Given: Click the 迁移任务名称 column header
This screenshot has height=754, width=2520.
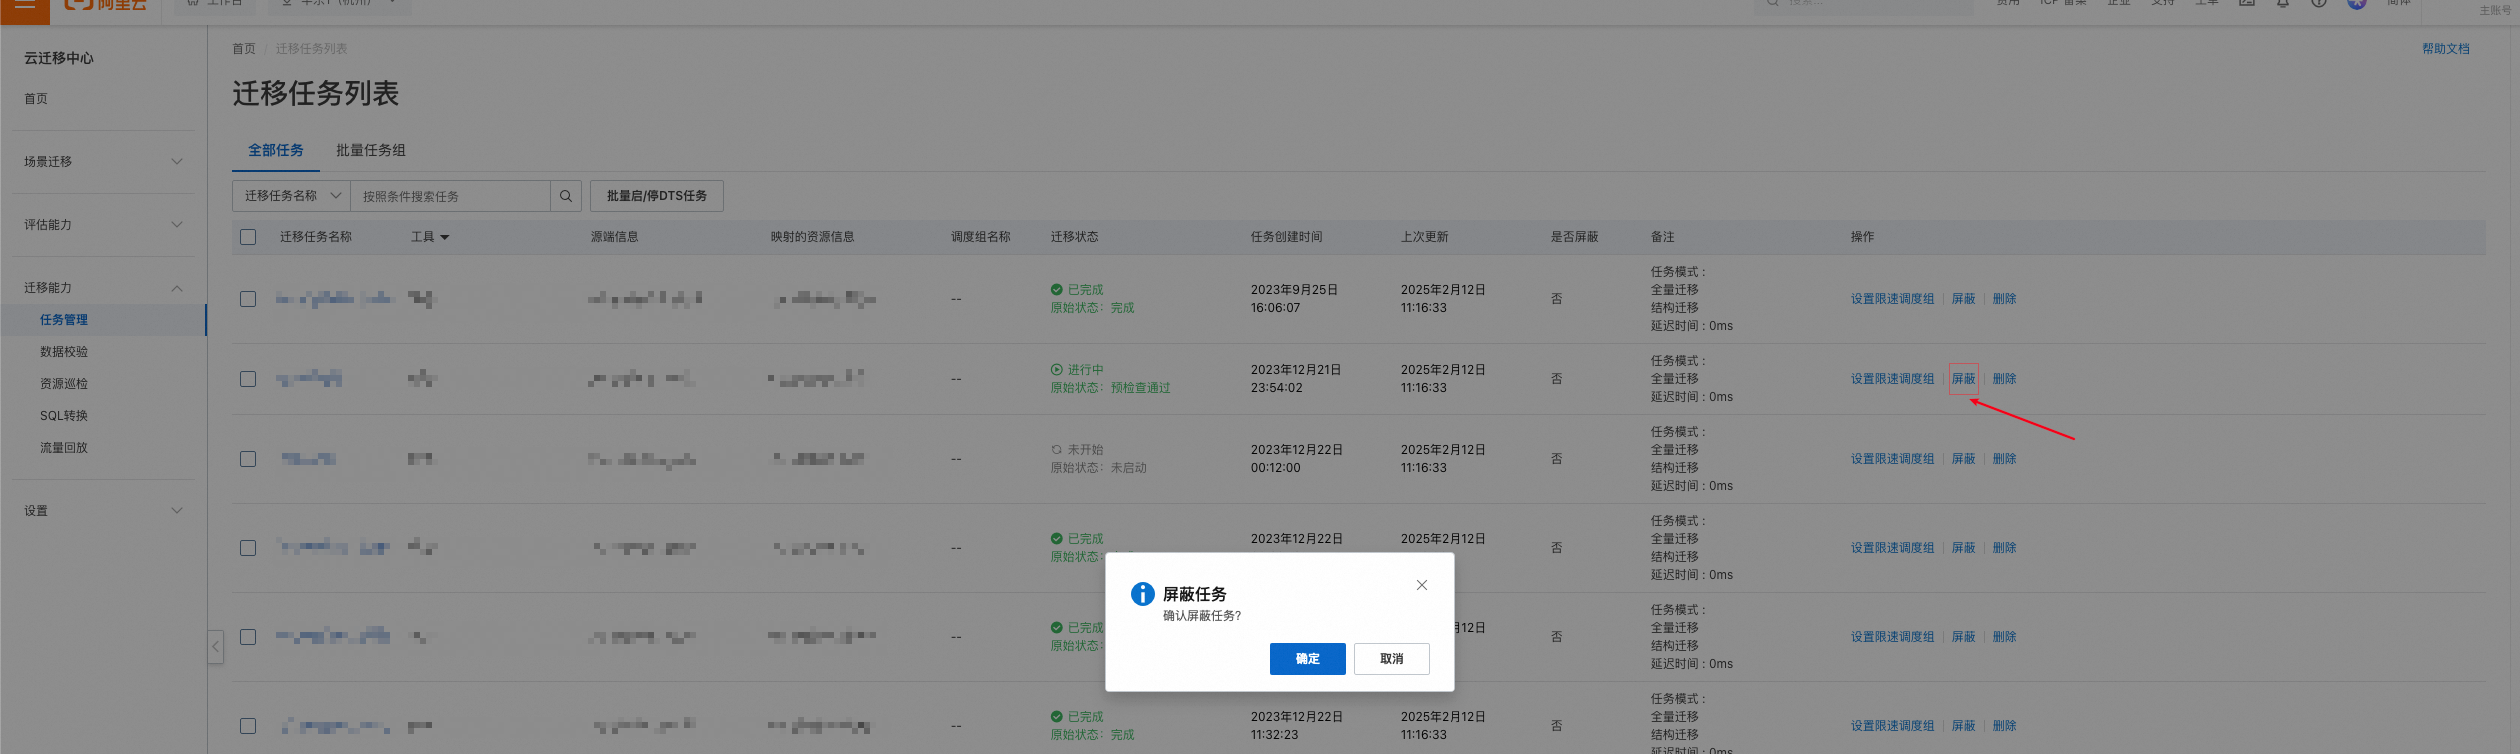Looking at the screenshot, I should coord(316,237).
